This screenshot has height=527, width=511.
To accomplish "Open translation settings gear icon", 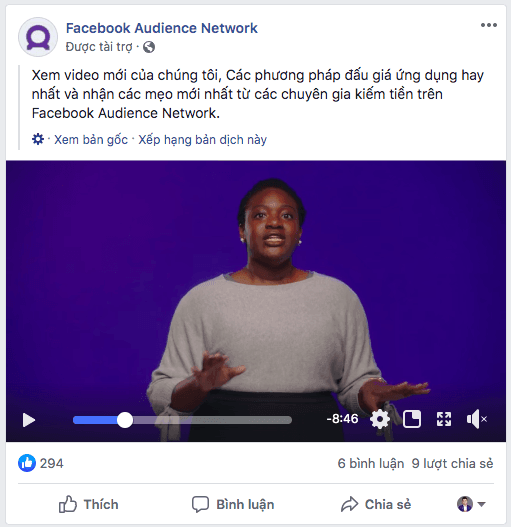I will point(38,139).
